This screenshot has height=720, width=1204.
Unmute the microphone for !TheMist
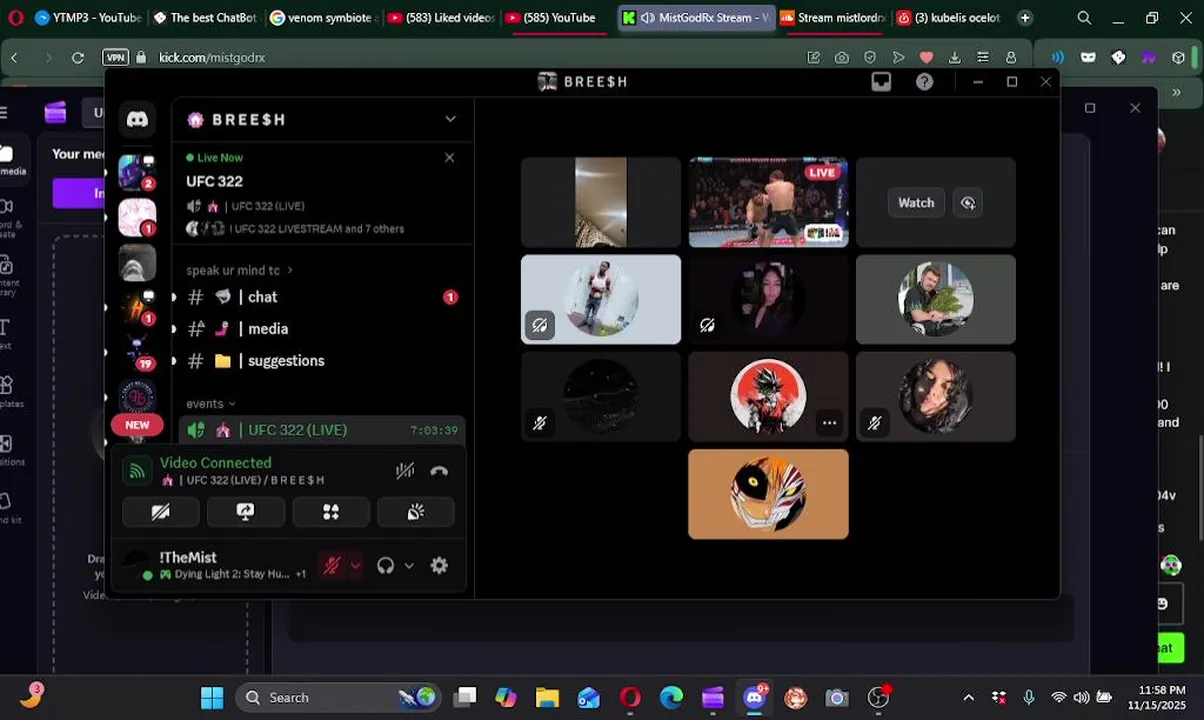pyautogui.click(x=332, y=566)
